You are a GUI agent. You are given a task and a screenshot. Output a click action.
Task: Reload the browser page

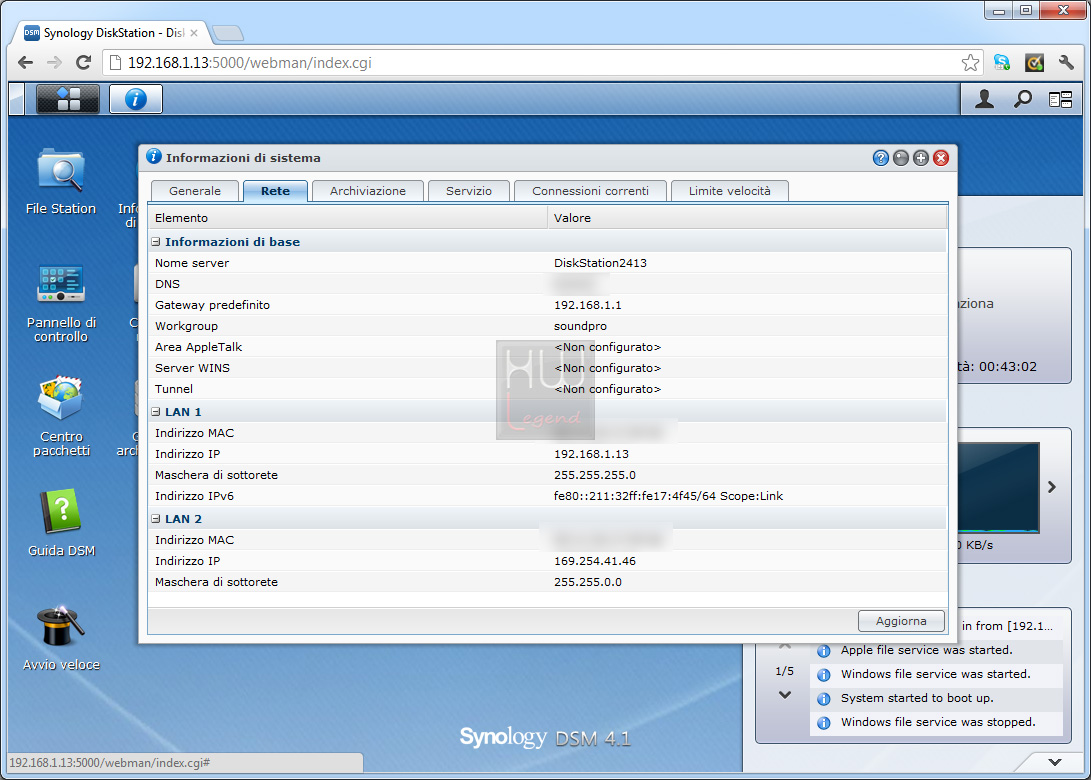pos(83,63)
